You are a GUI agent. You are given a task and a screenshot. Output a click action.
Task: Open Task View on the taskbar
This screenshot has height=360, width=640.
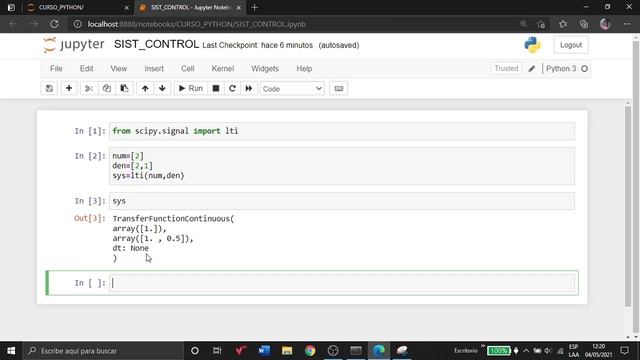(x=217, y=351)
